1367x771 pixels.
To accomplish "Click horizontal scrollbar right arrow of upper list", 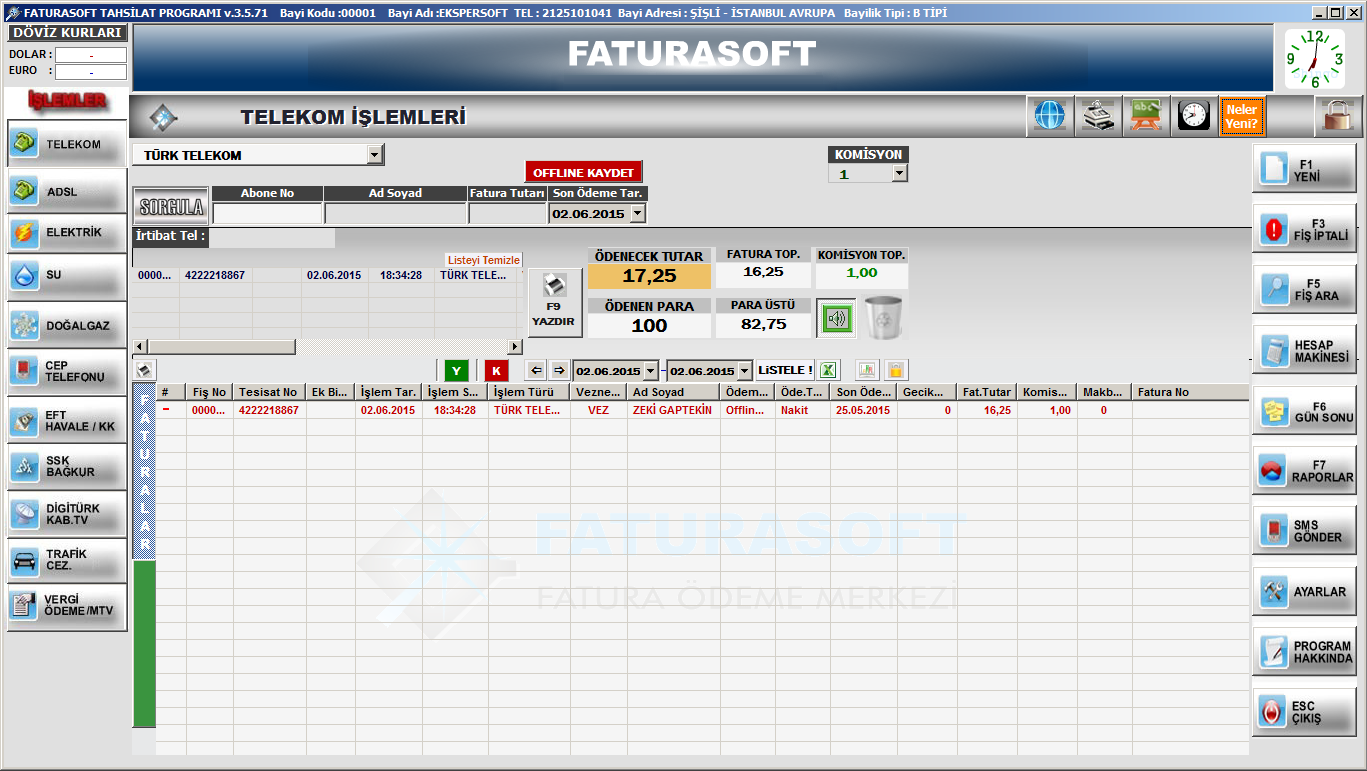I will [x=516, y=347].
